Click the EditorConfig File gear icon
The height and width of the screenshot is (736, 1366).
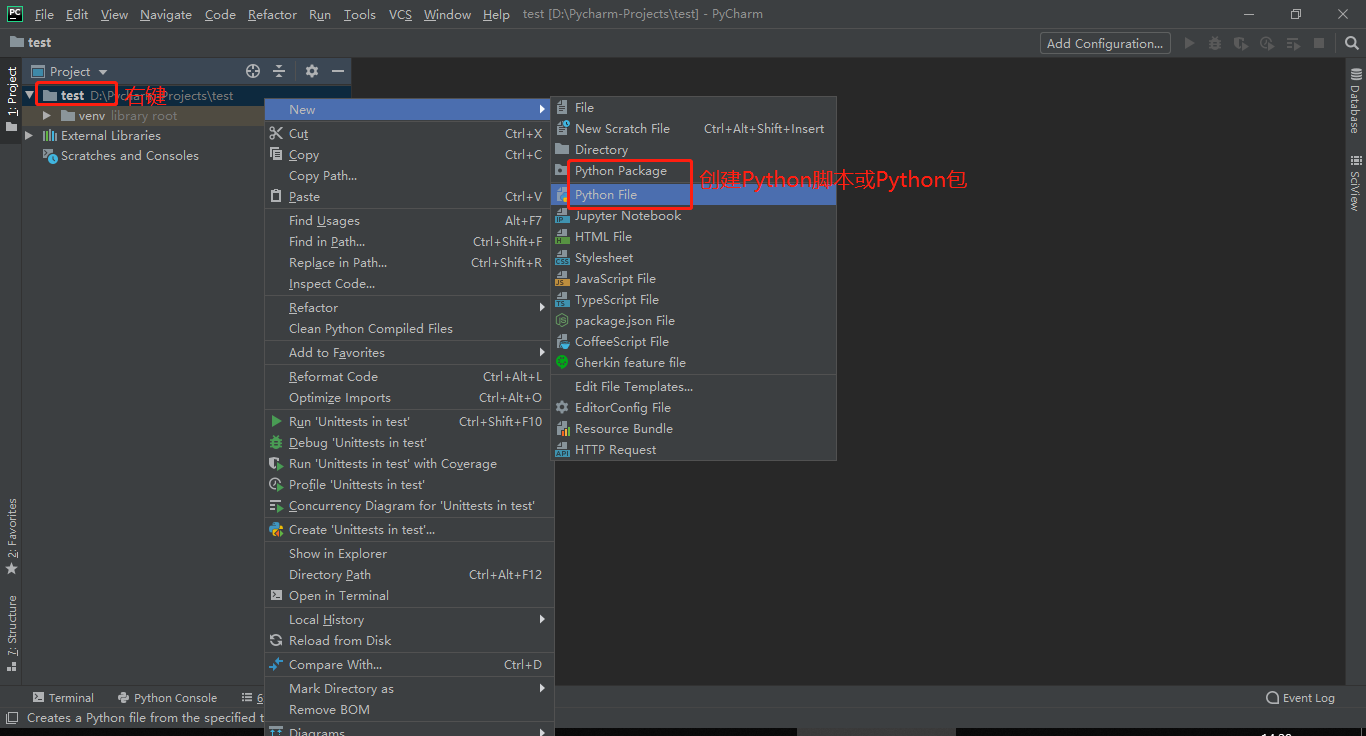click(x=562, y=408)
